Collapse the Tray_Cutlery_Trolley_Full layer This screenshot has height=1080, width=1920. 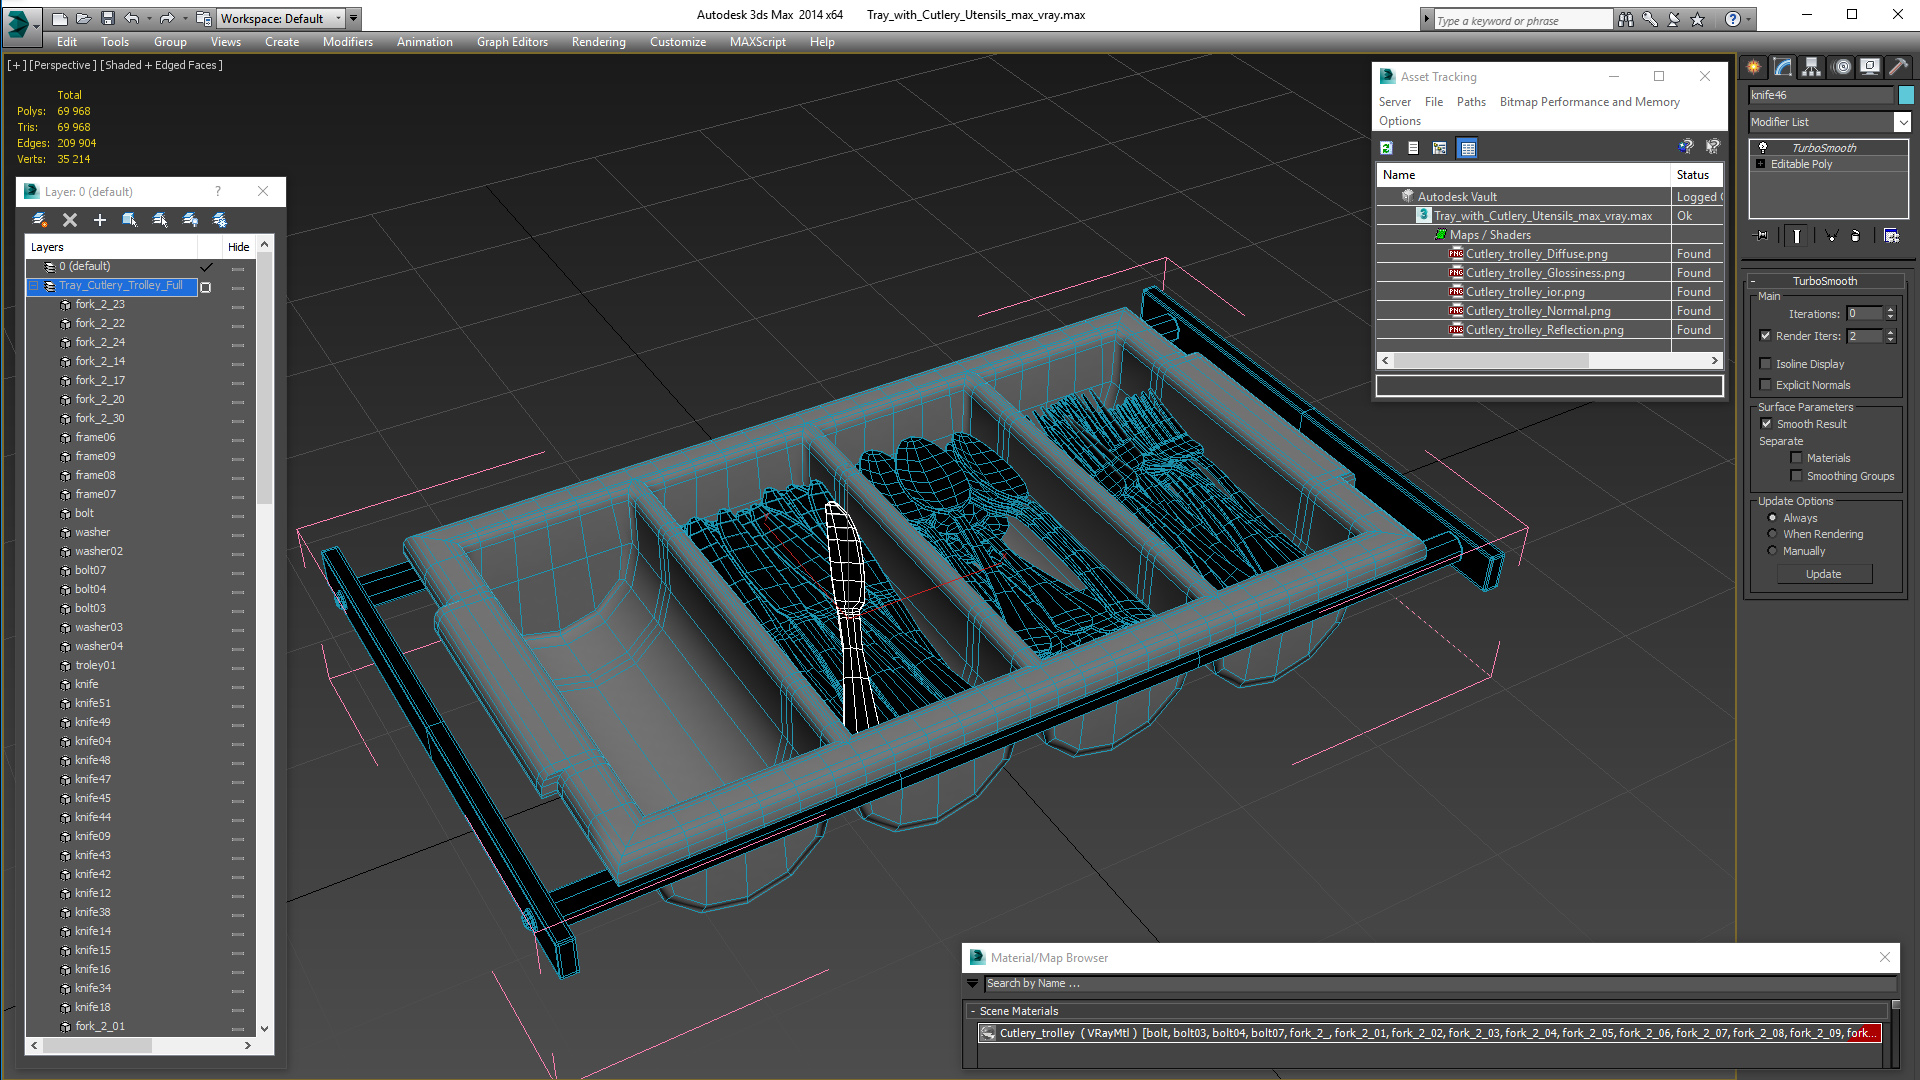(33, 286)
